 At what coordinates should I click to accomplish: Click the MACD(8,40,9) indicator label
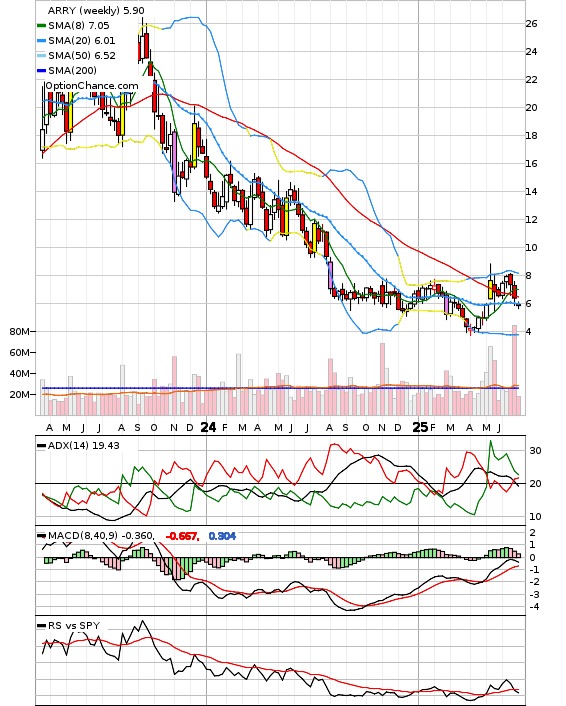tap(83, 535)
